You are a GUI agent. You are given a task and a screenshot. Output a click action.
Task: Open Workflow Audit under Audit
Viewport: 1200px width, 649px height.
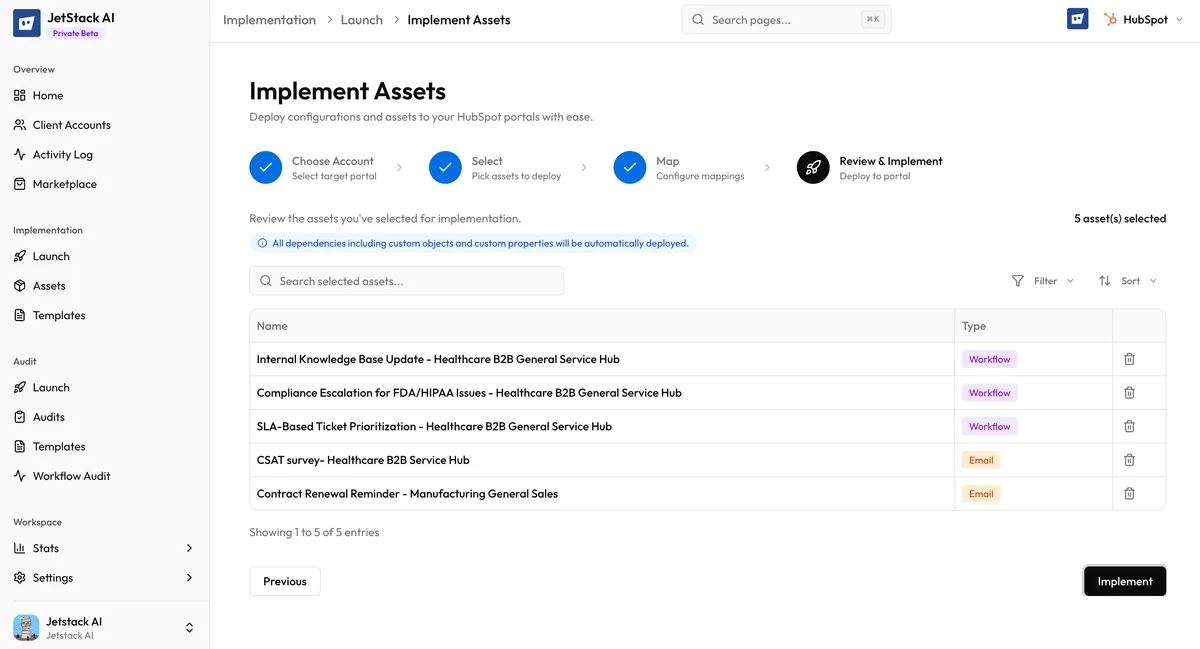coord(70,475)
